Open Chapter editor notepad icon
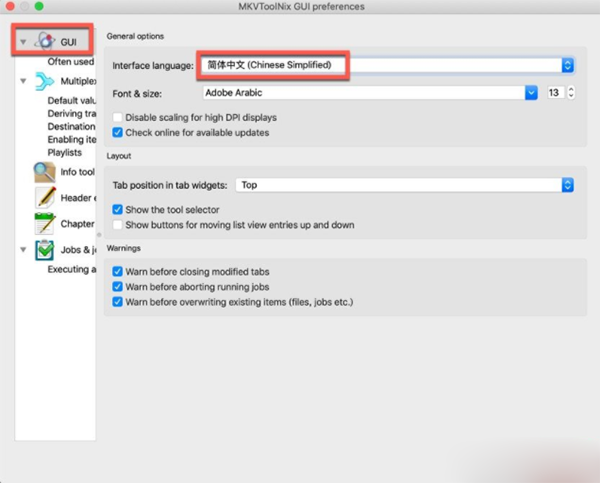The height and width of the screenshot is (483, 600). [45, 224]
